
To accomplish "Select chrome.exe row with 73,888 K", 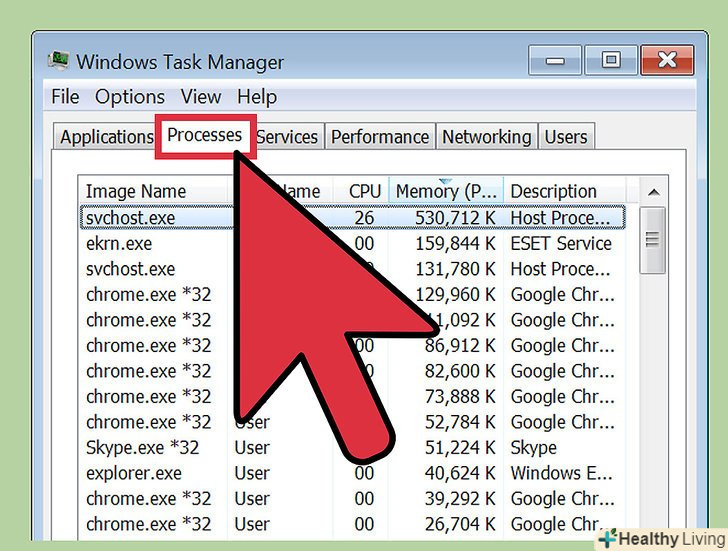I will (x=352, y=396).
